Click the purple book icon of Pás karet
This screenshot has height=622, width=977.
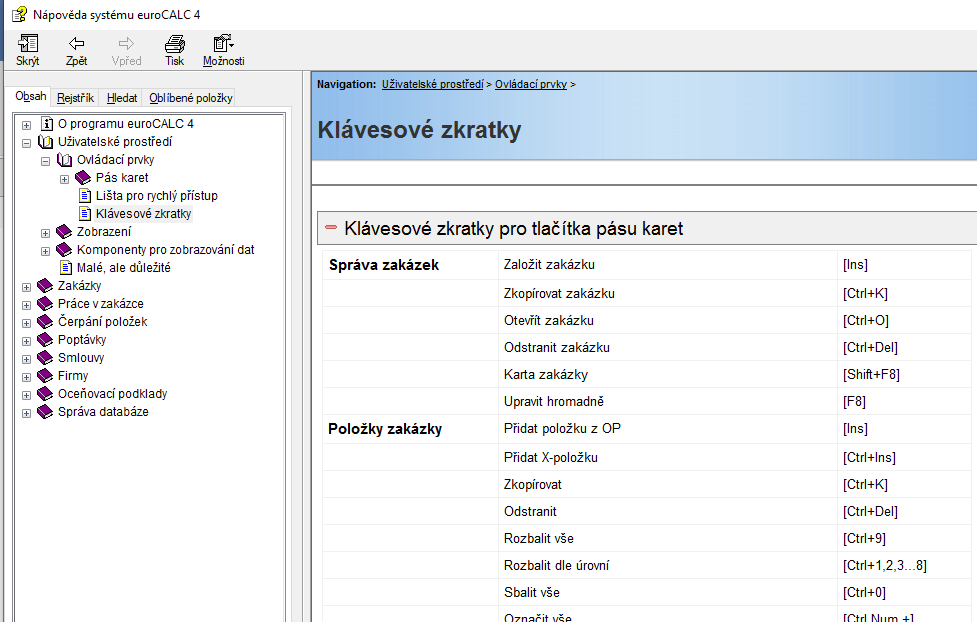(83, 178)
